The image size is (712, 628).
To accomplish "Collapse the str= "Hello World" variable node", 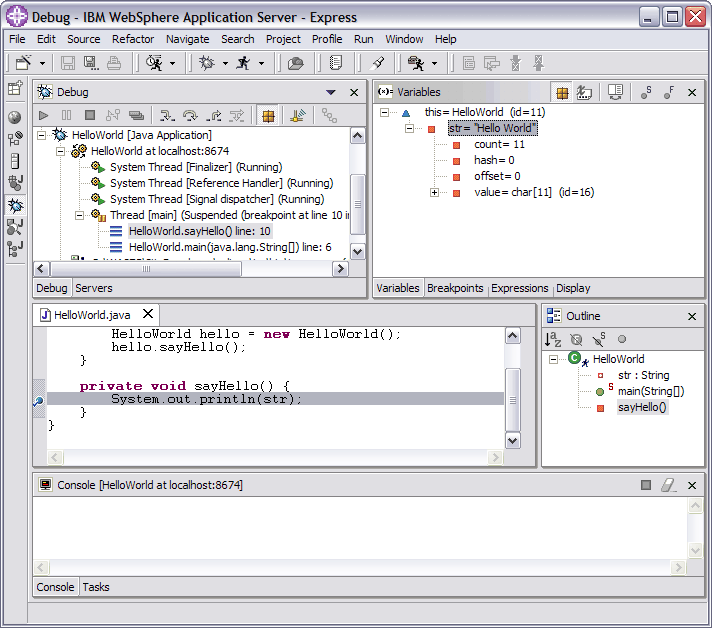I will (410, 129).
